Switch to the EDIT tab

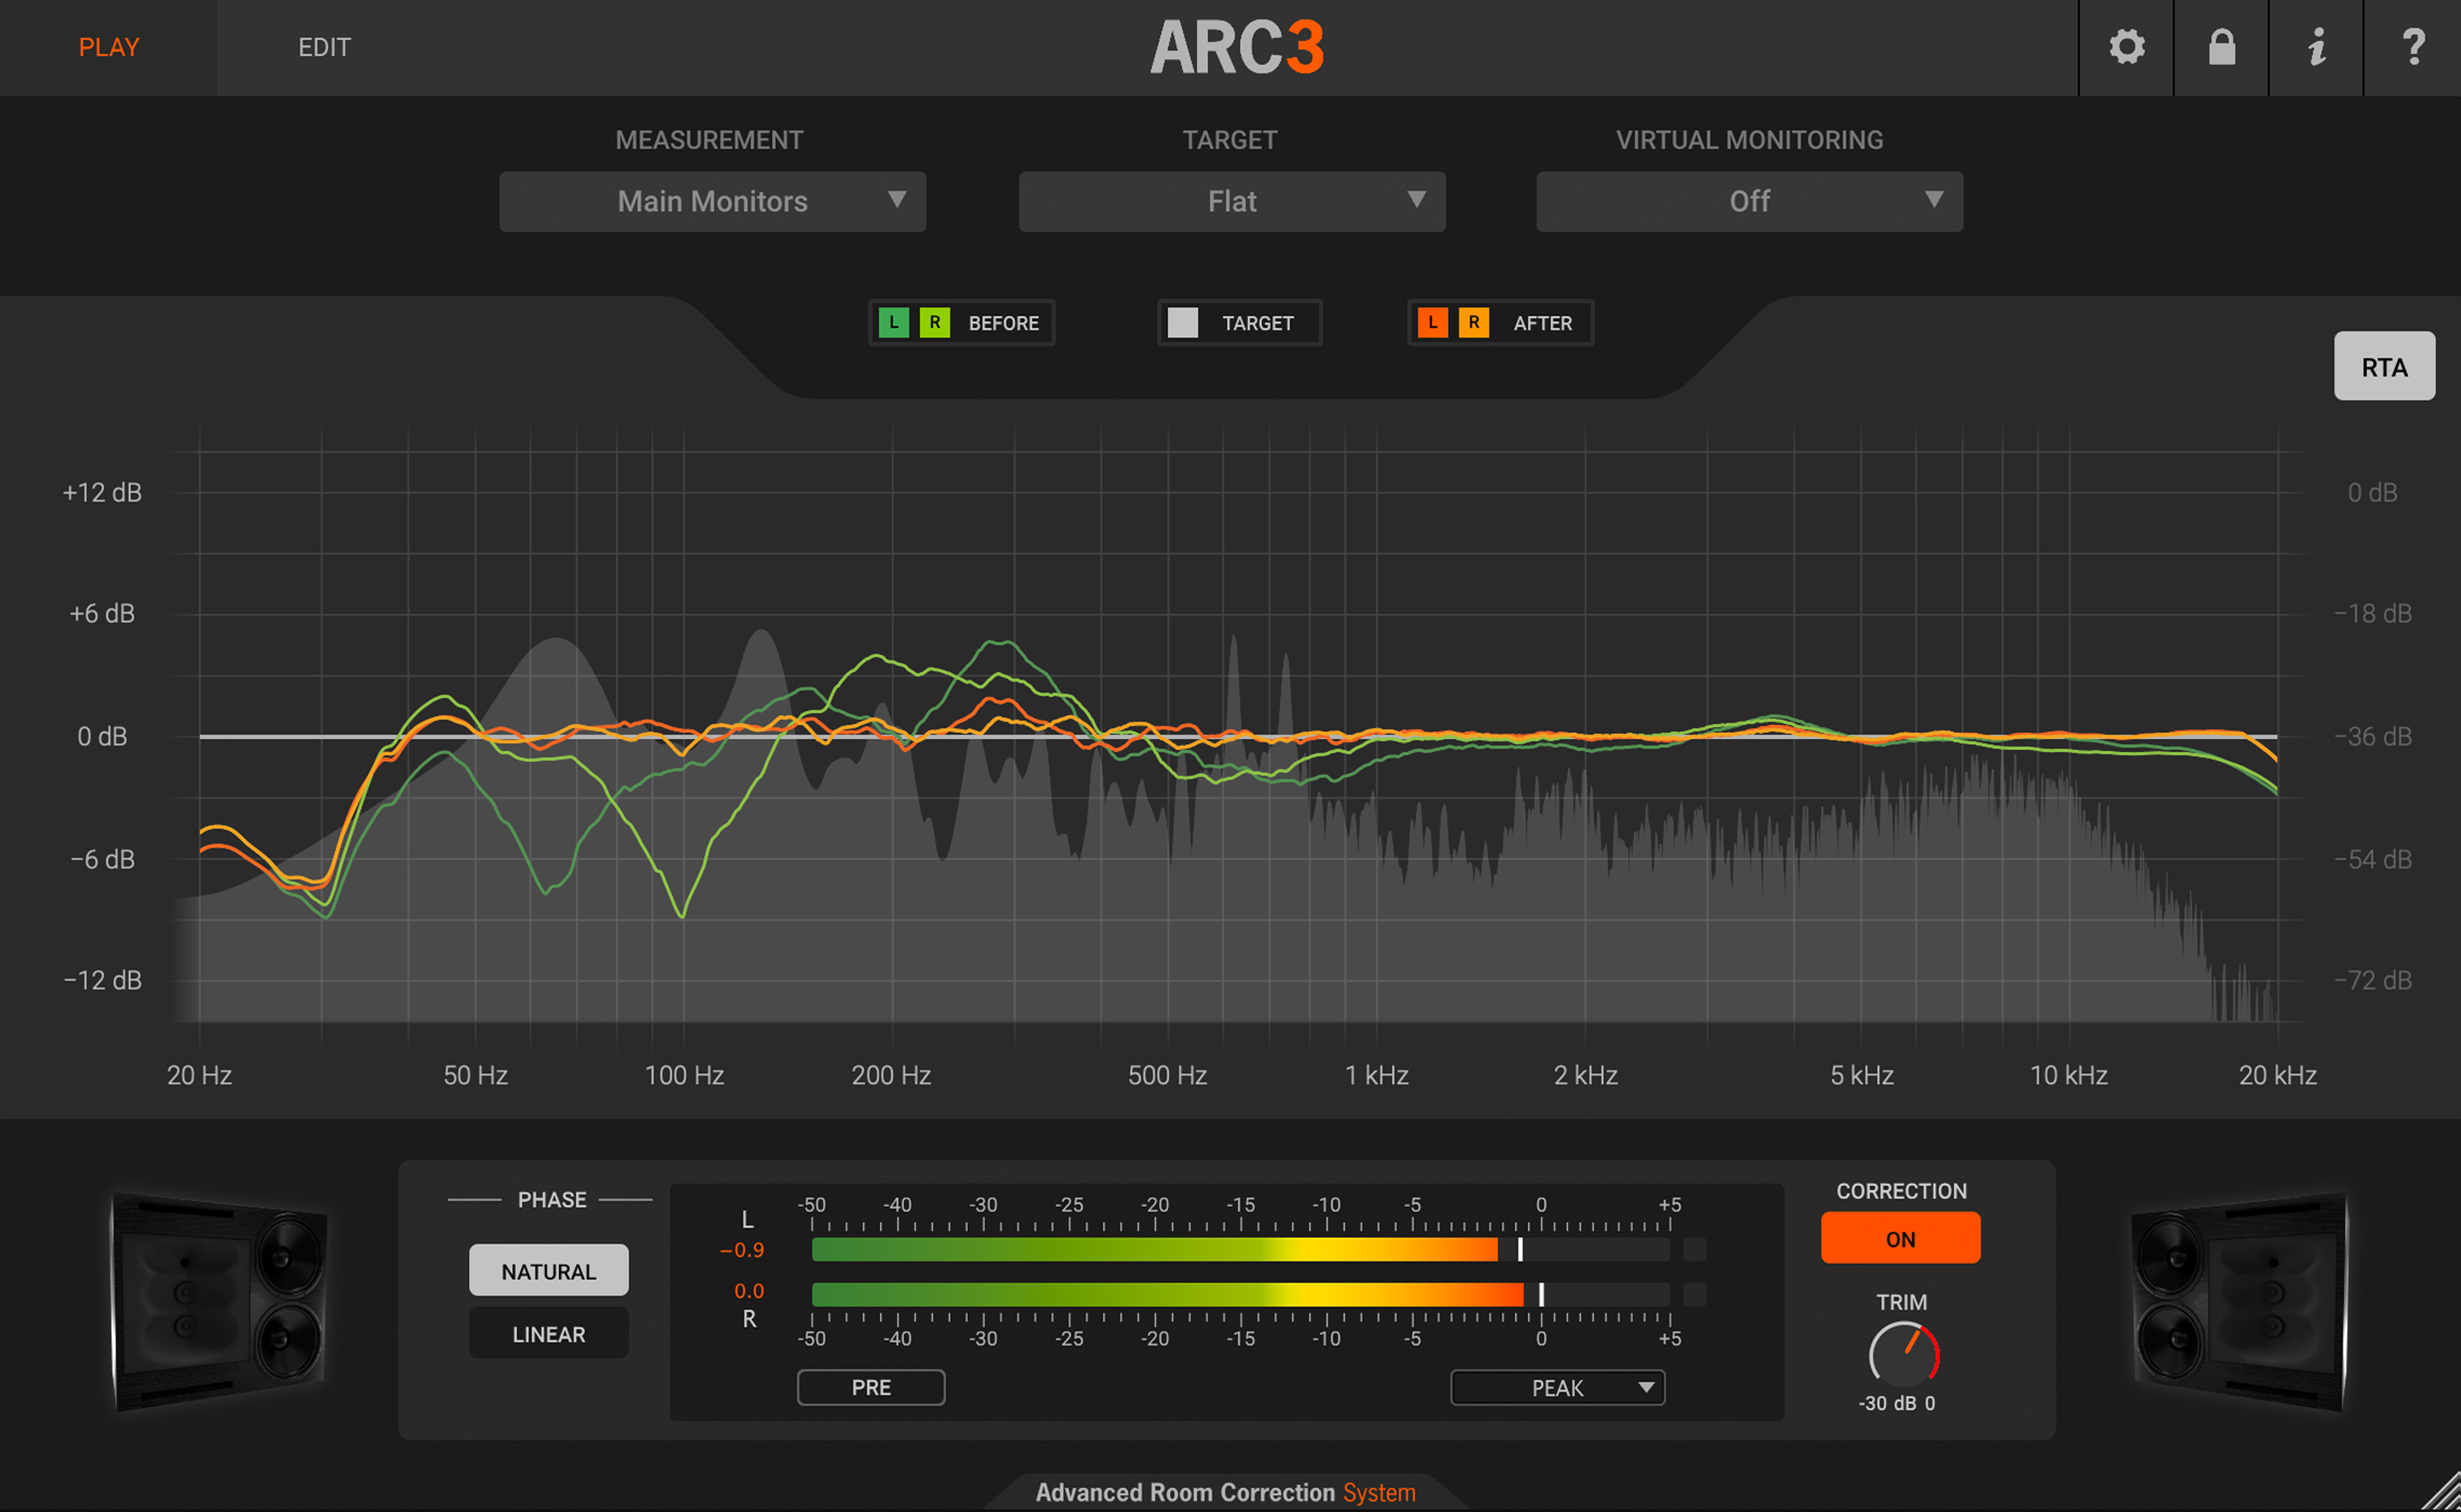(x=324, y=47)
